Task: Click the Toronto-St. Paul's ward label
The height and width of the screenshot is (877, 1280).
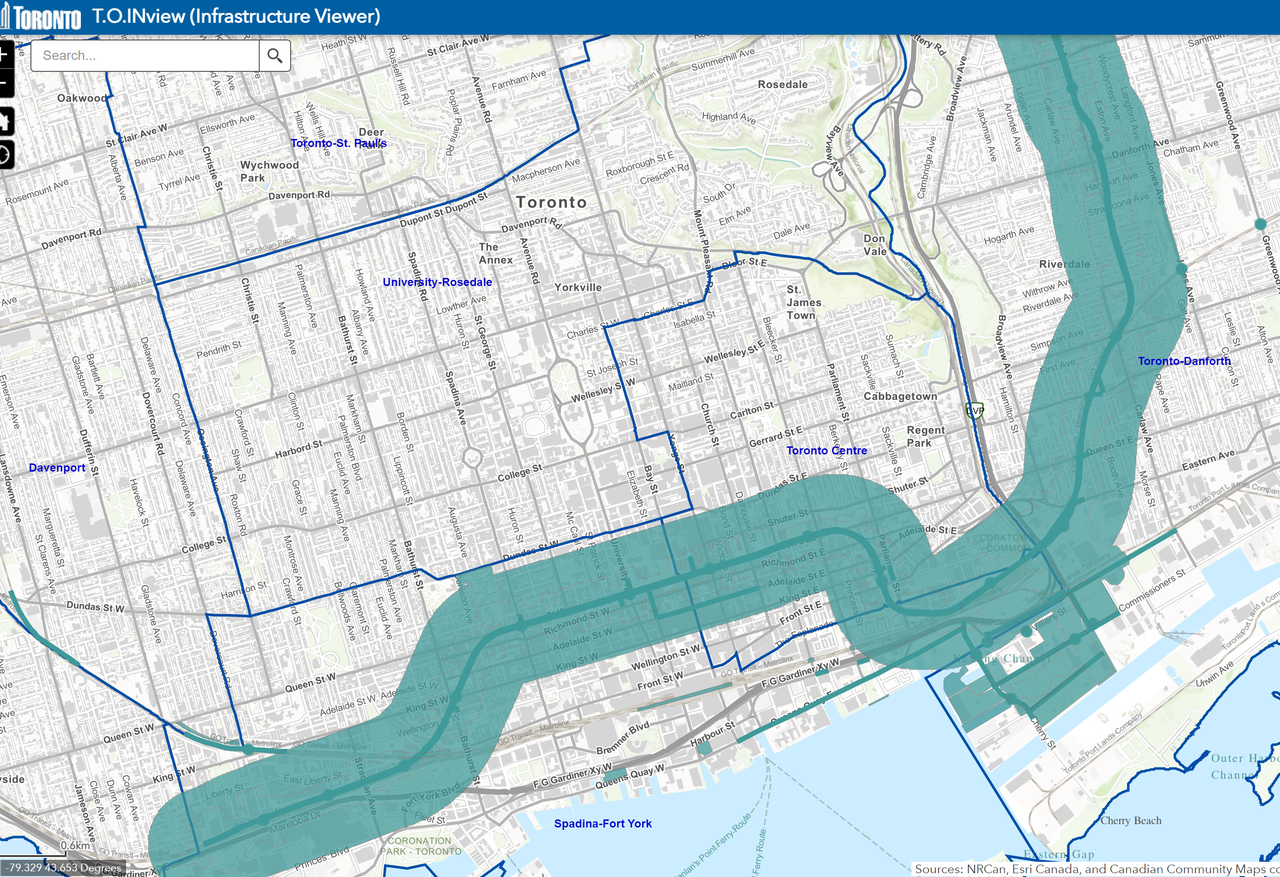Action: click(338, 144)
